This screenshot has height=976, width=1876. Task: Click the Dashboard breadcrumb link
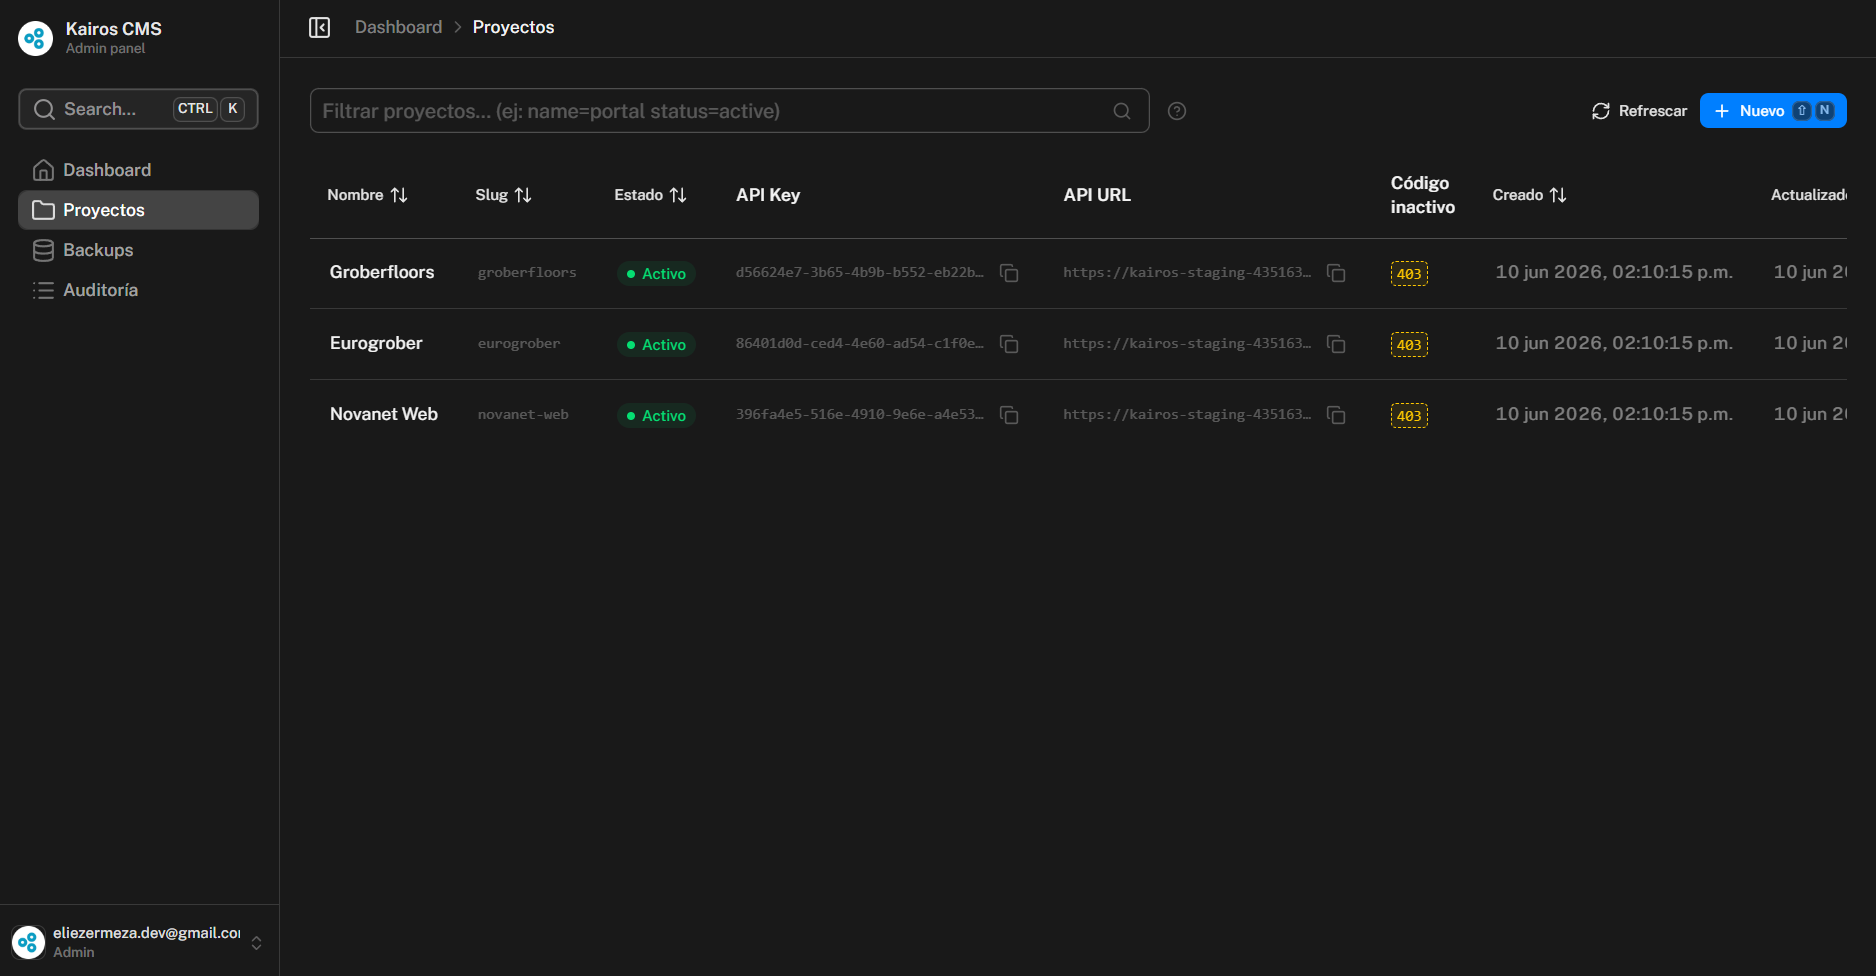tap(398, 27)
